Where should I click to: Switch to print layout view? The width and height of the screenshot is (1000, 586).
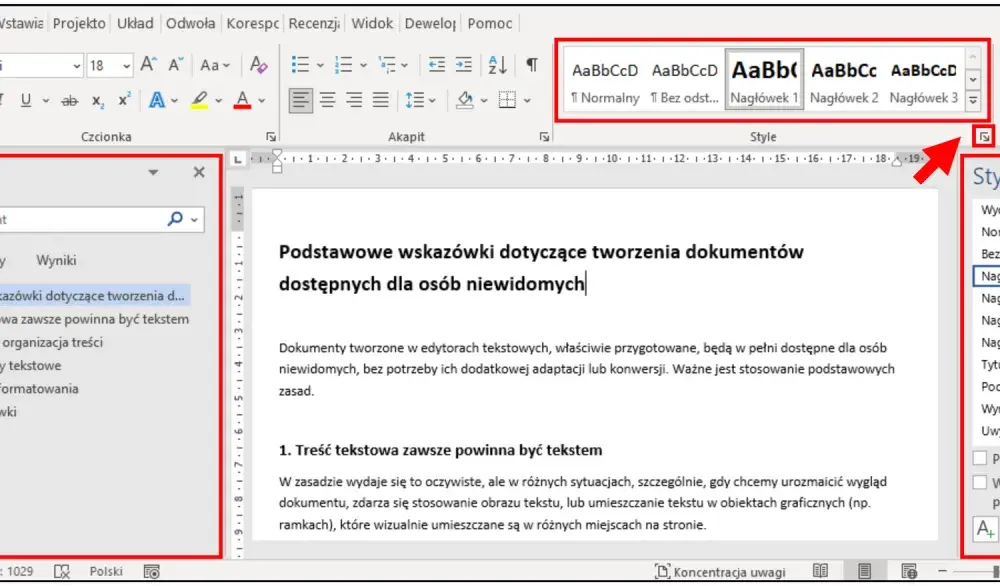[864, 571]
